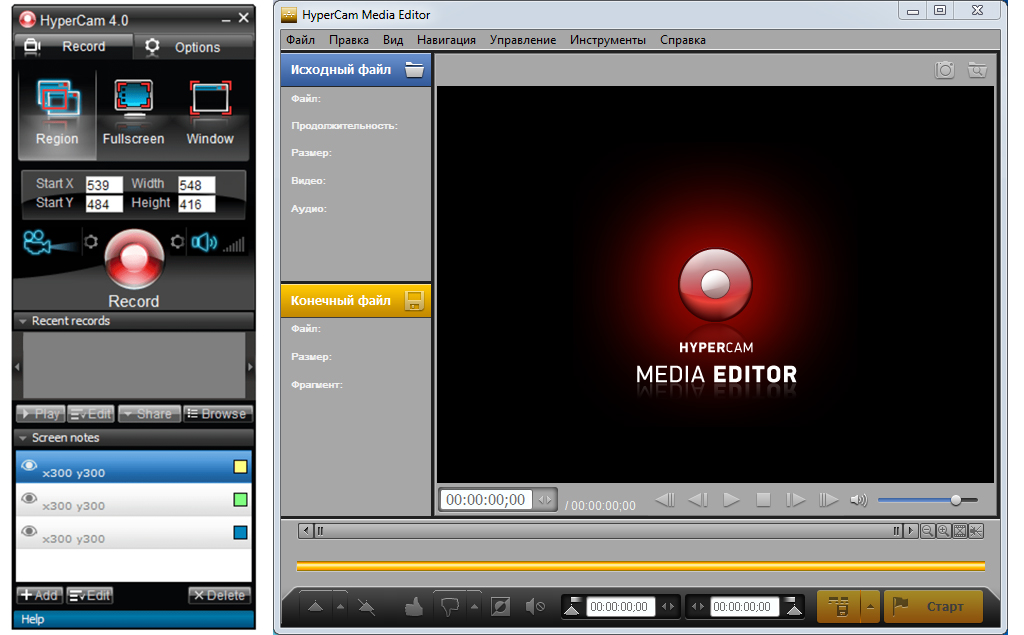
Task: Click the Start X input field
Action: tap(104, 184)
